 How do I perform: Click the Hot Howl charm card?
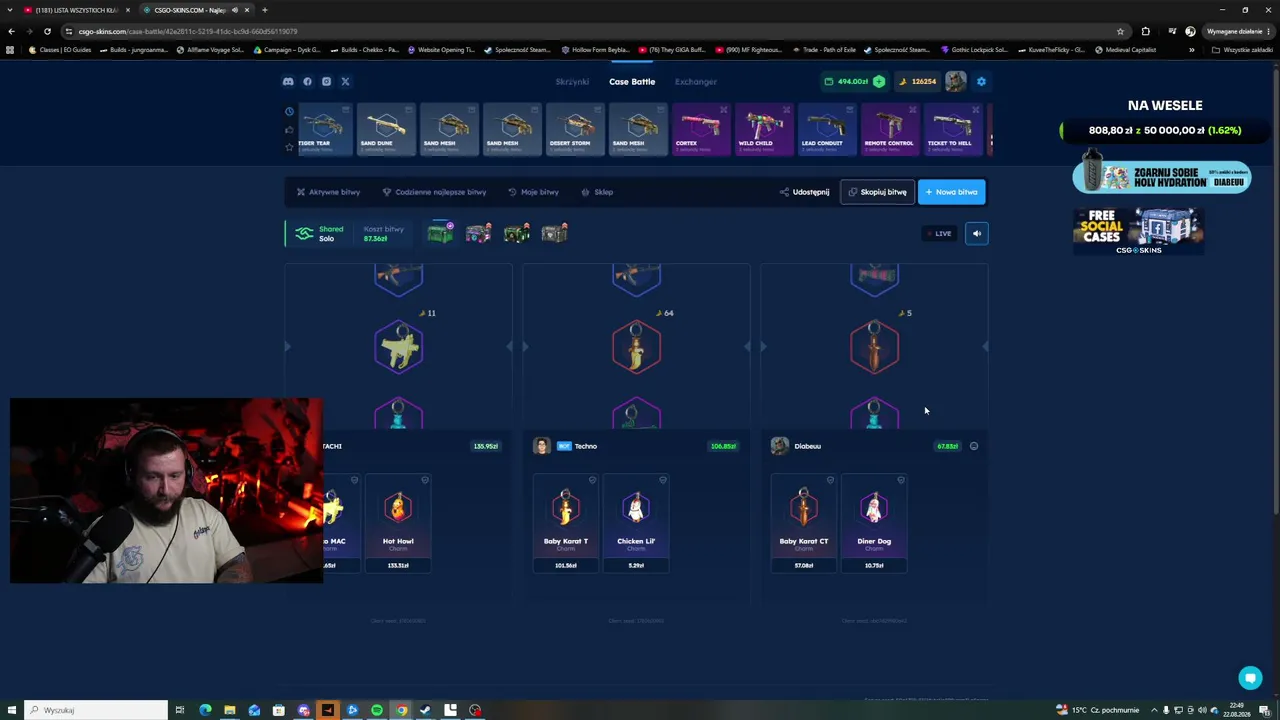pos(398,523)
